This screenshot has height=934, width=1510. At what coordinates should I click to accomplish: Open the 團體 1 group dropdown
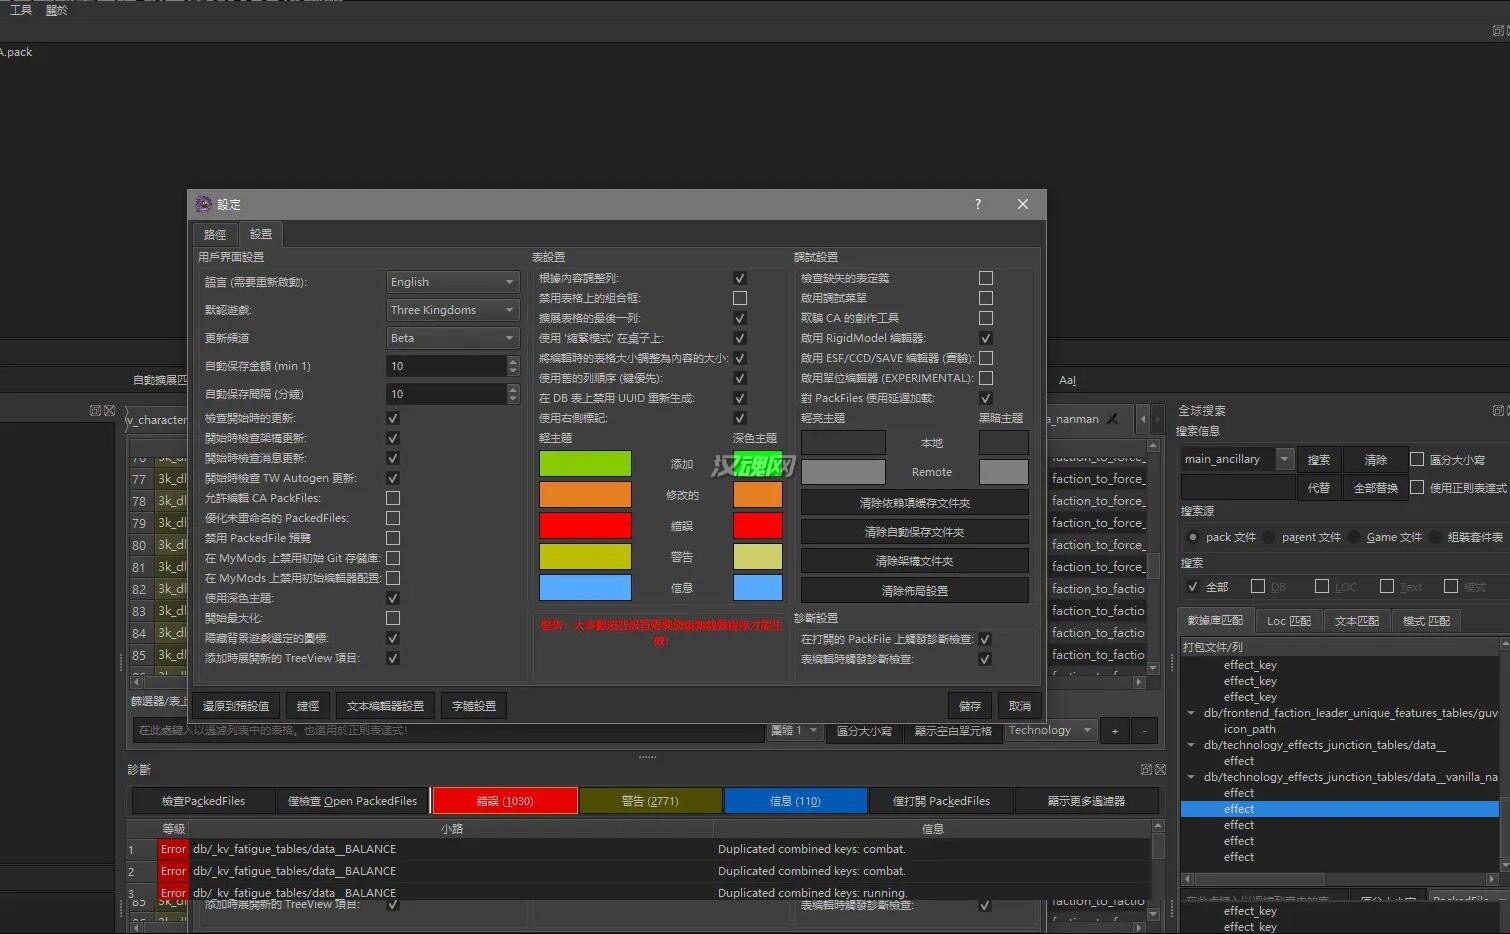pyautogui.click(x=794, y=730)
